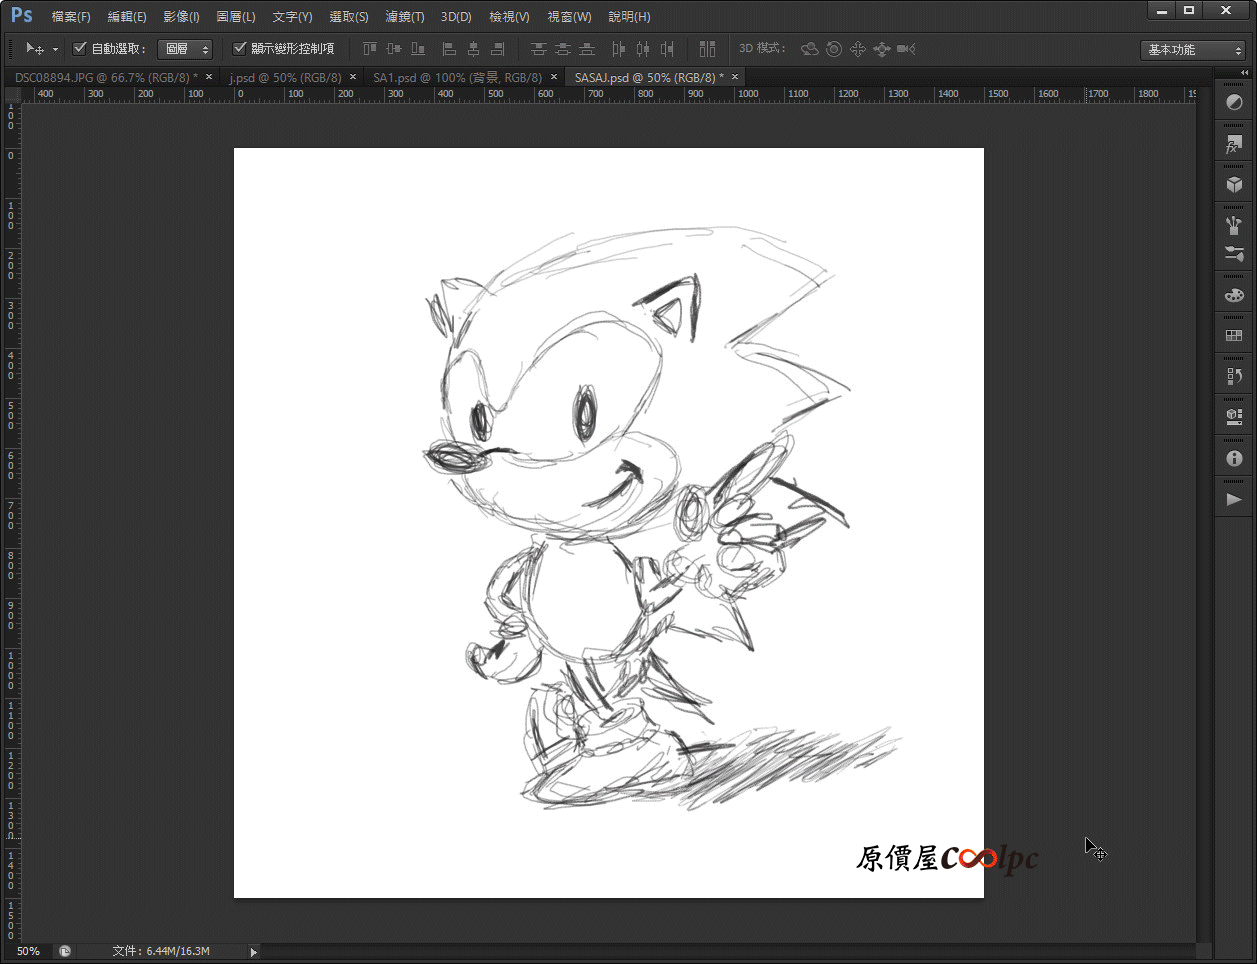
Task: Open the 選取(S) menu
Action: pyautogui.click(x=349, y=17)
